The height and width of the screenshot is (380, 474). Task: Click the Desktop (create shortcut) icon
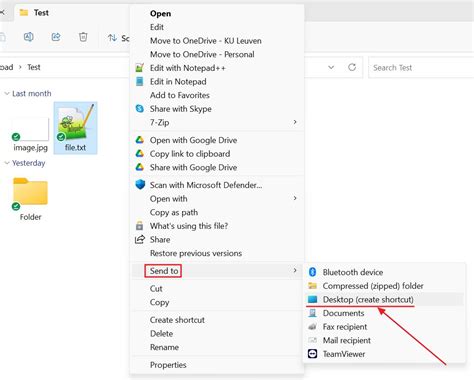coord(312,299)
